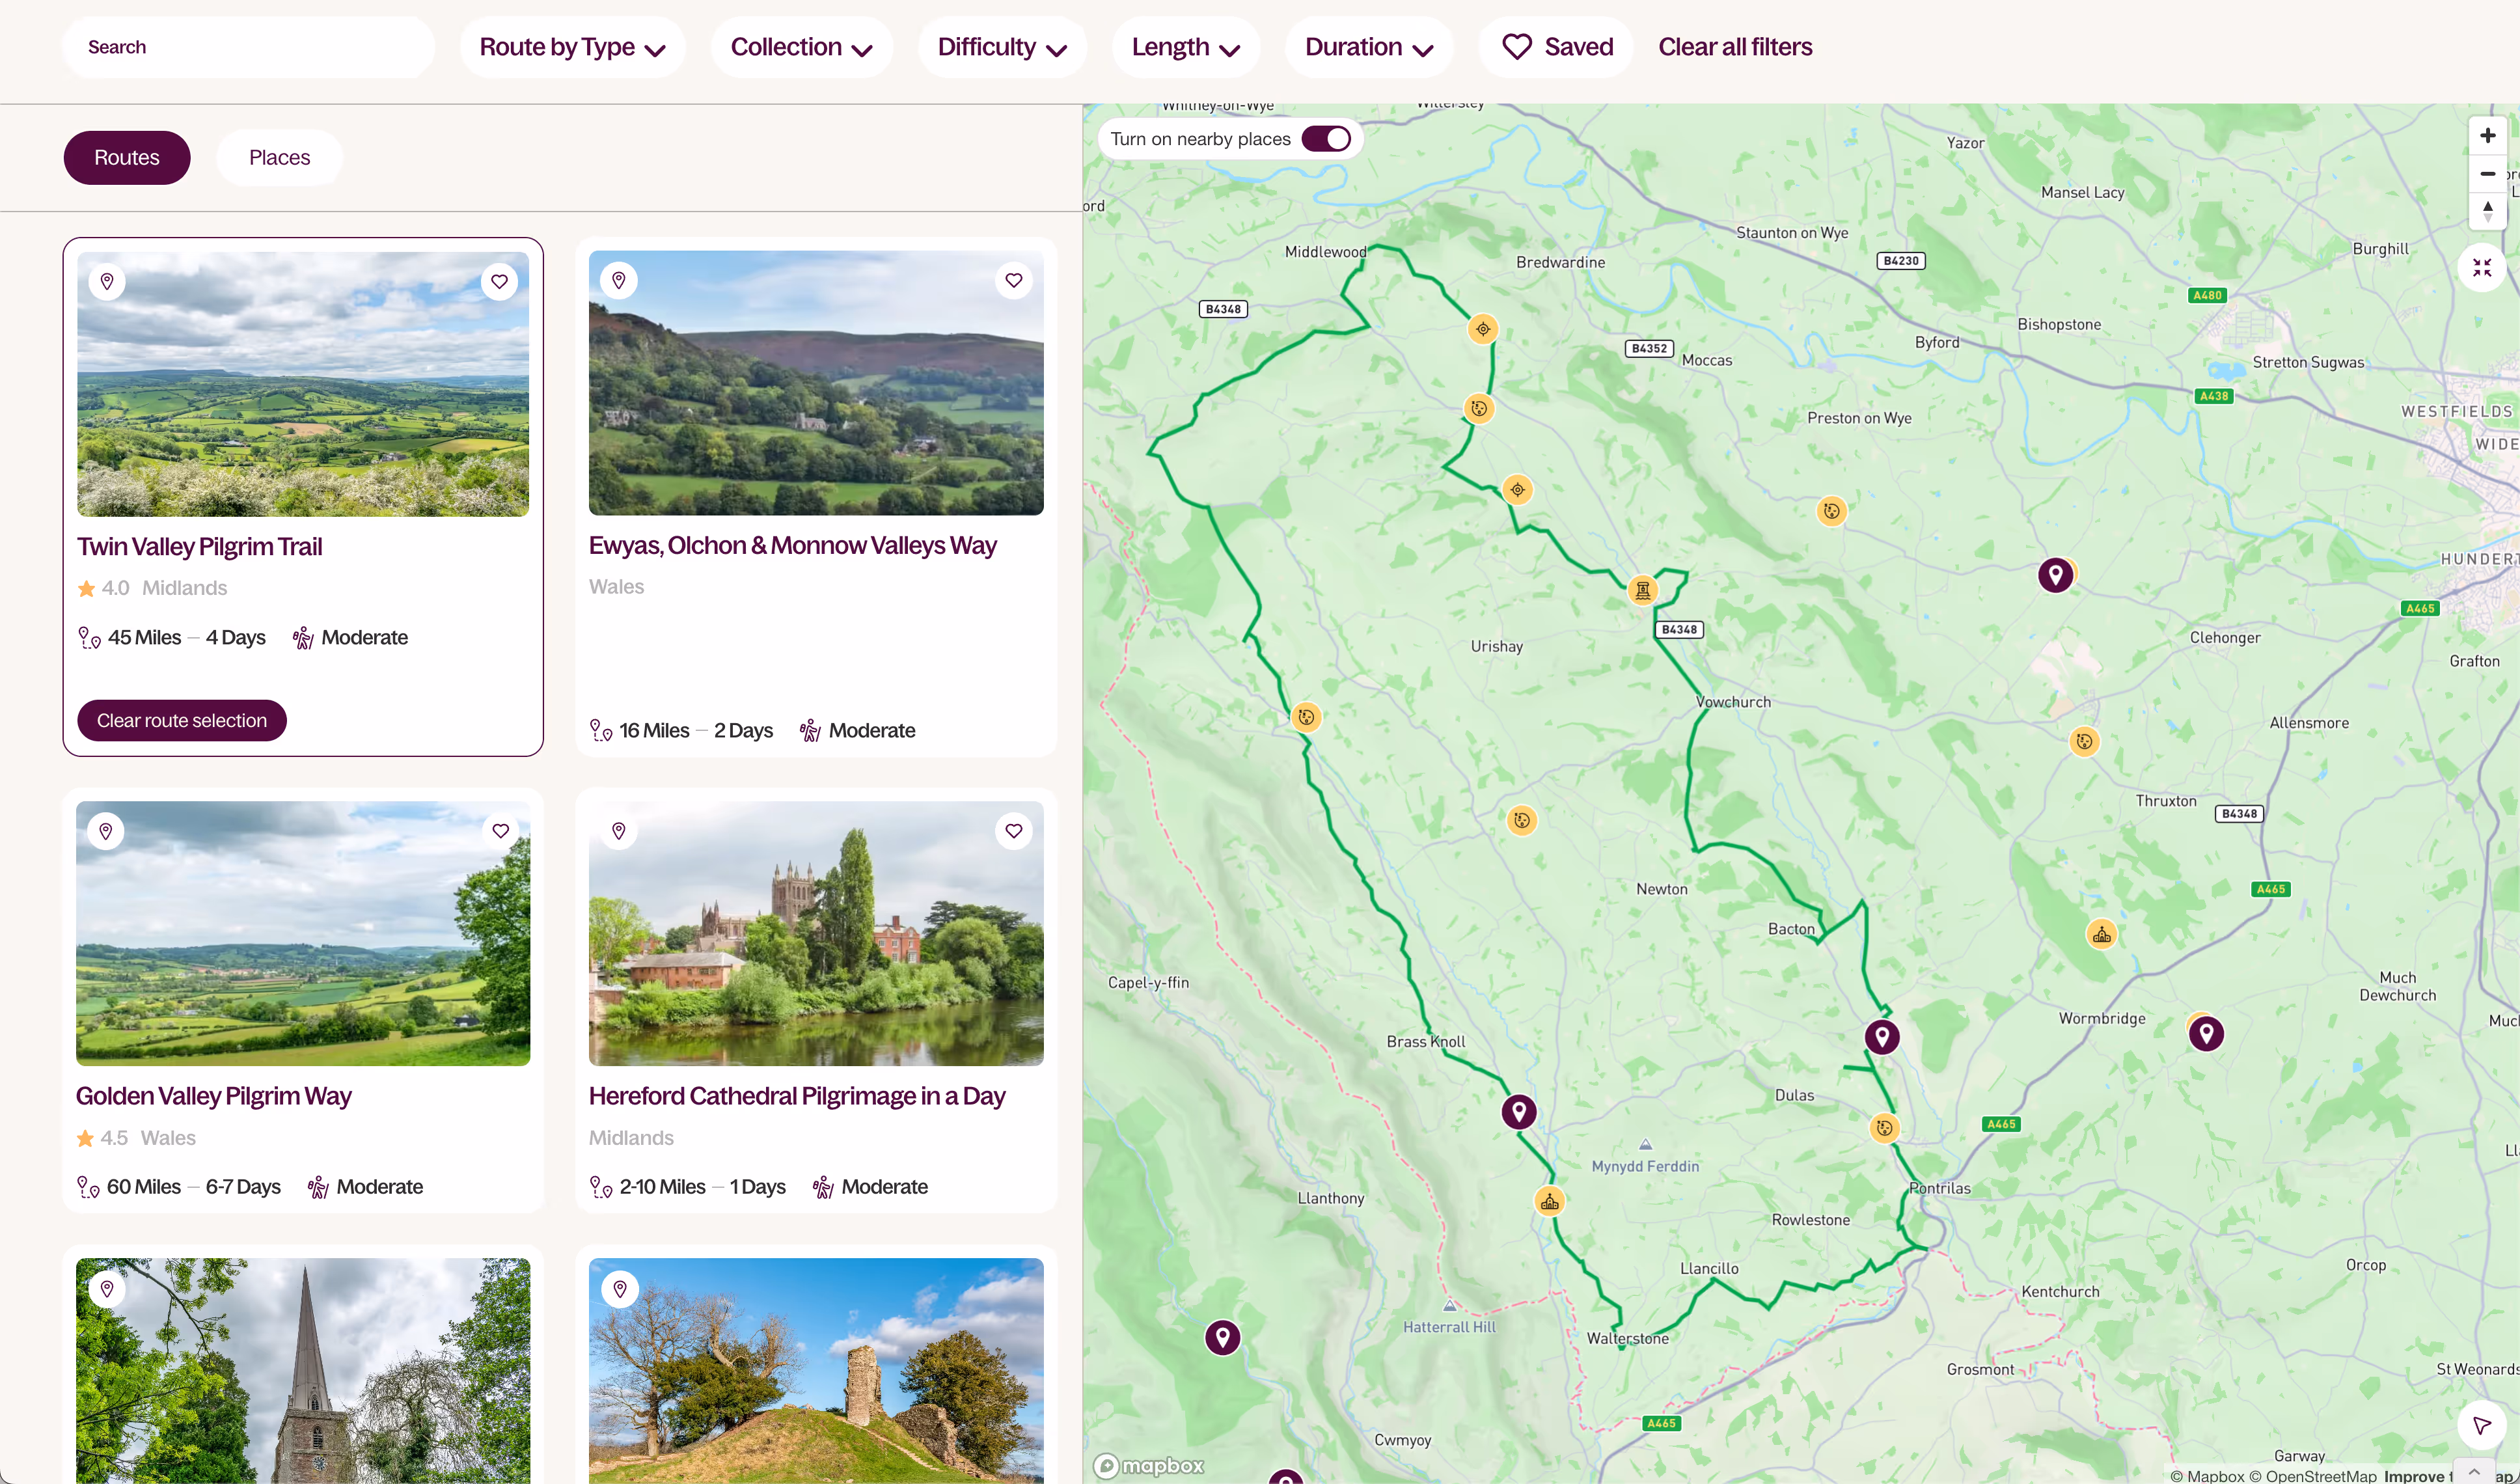Expand the Difficulty filter dropdown

click(1001, 47)
